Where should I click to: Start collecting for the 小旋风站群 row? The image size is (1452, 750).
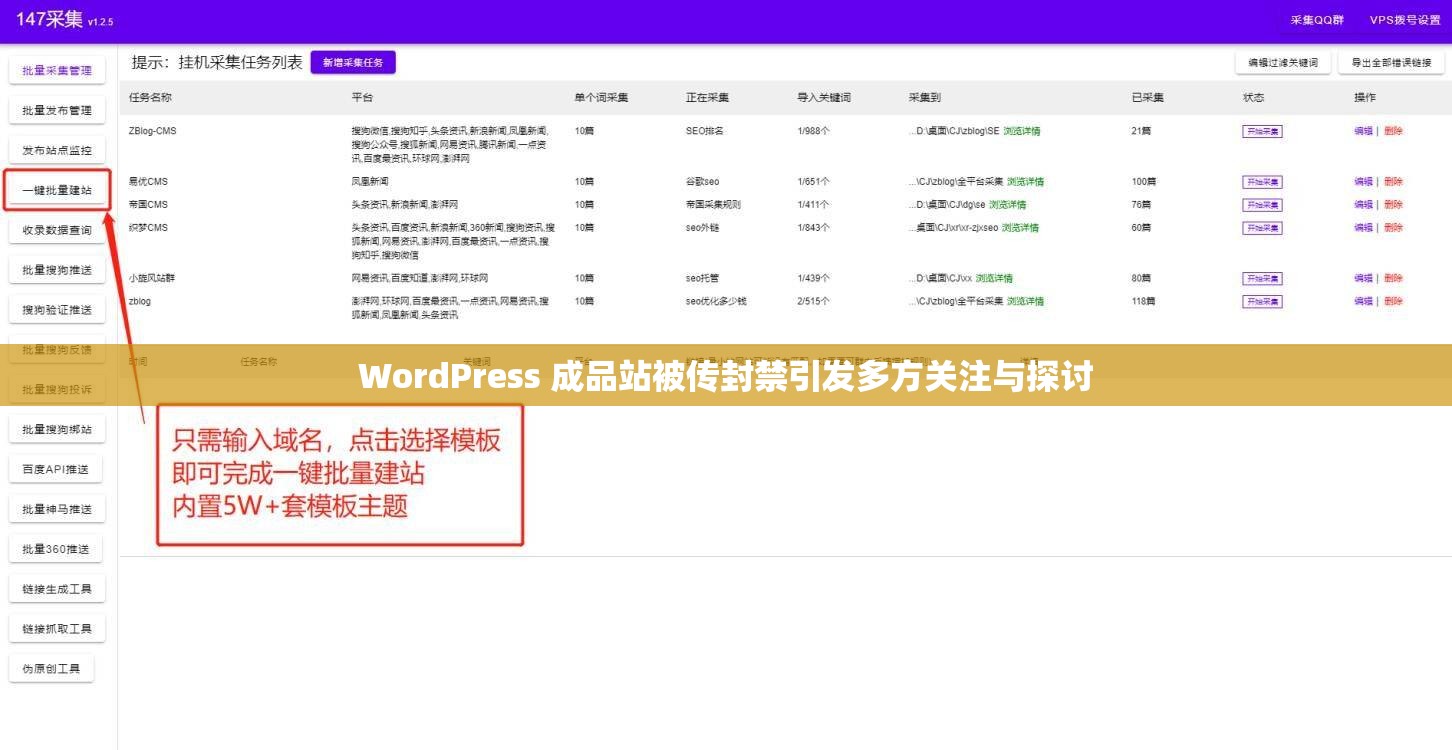coord(1262,278)
